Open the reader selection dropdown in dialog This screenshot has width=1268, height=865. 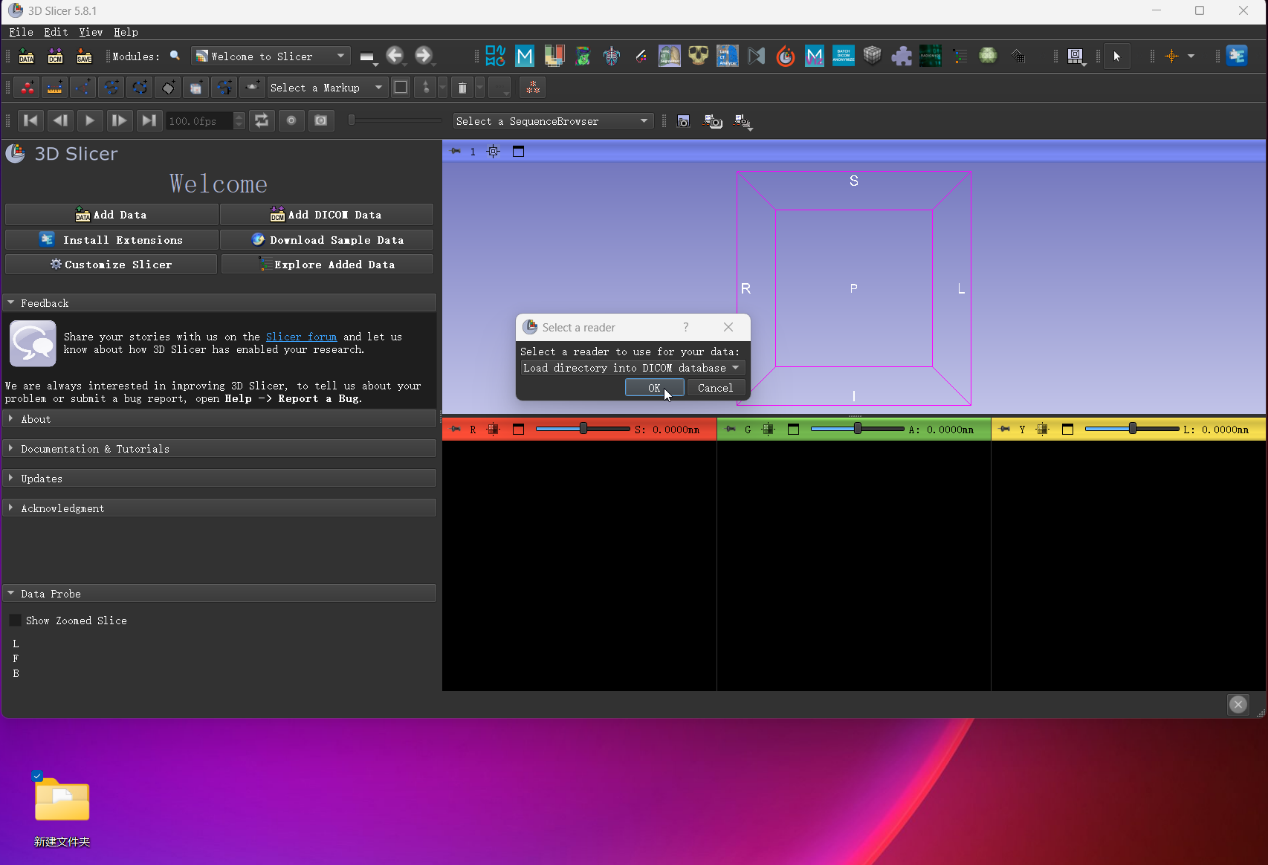pyautogui.click(x=632, y=368)
